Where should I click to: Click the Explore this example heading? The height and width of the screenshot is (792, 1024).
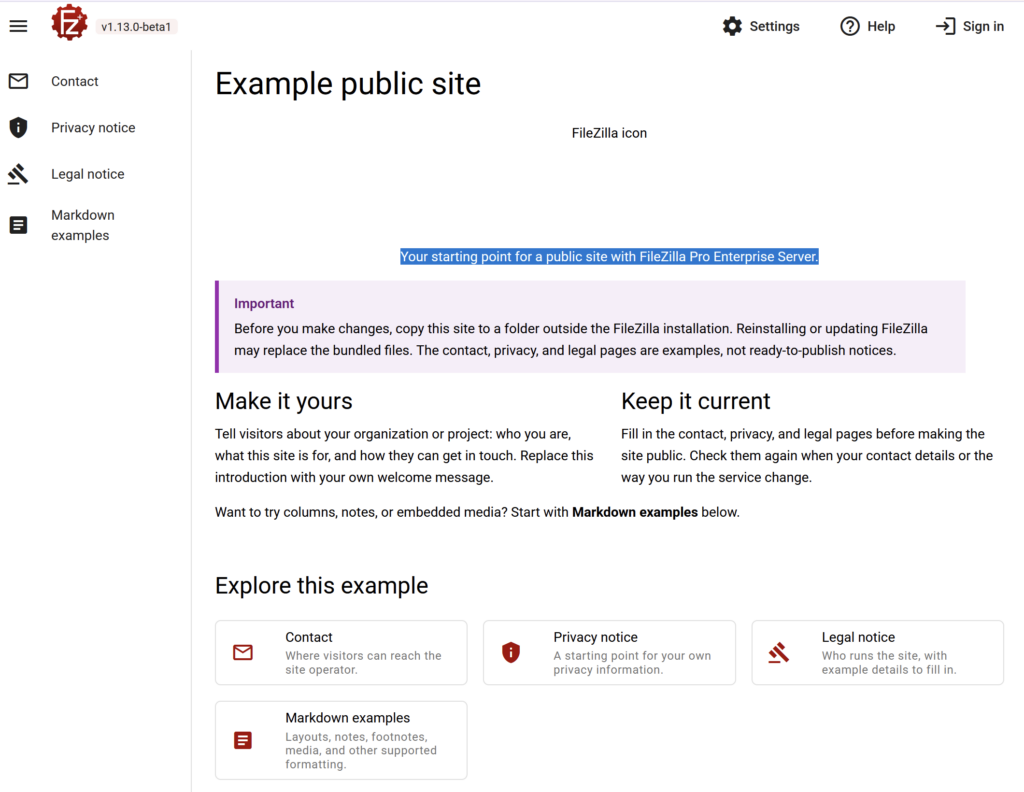pos(321,586)
